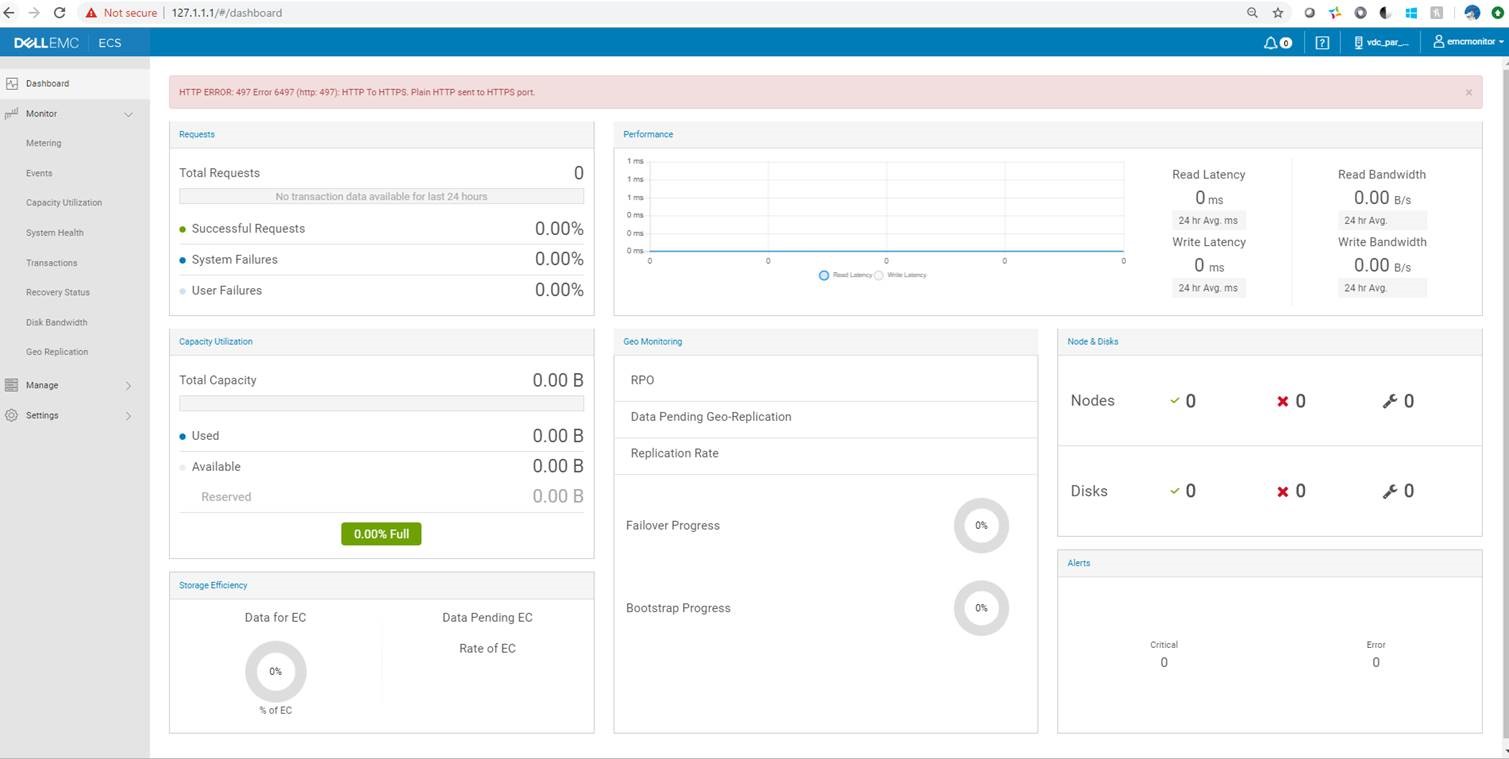This screenshot has width=1509, height=759.
Task: Open the Node & Disks panel link
Action: point(1093,341)
